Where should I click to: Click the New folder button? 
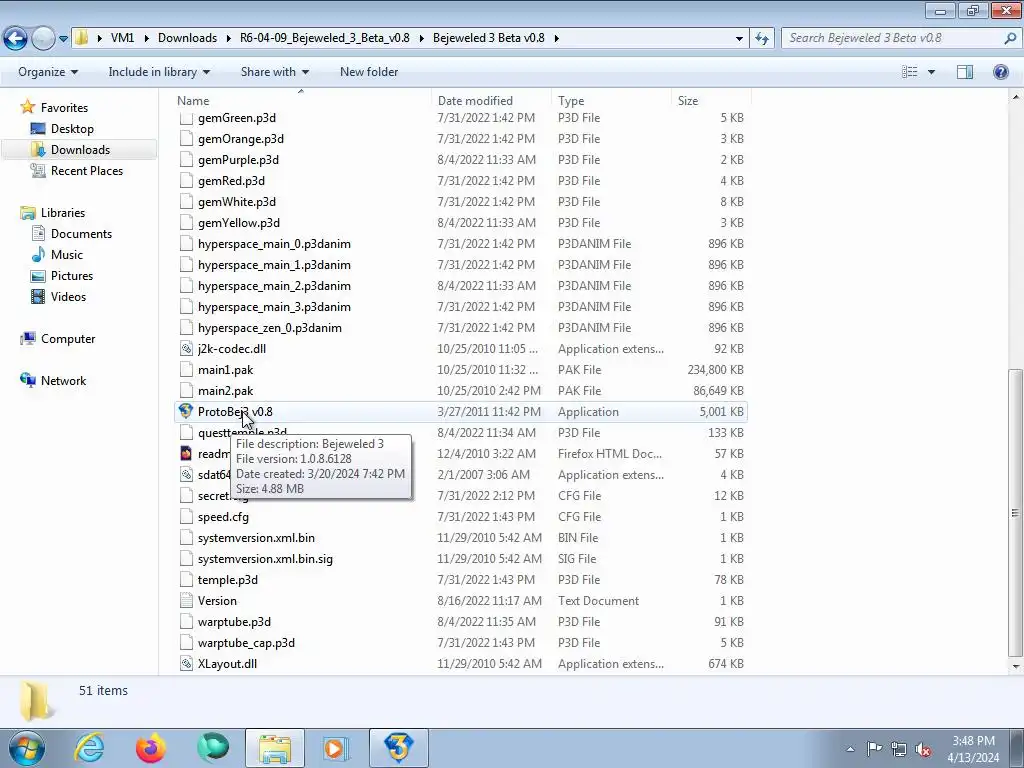(369, 72)
